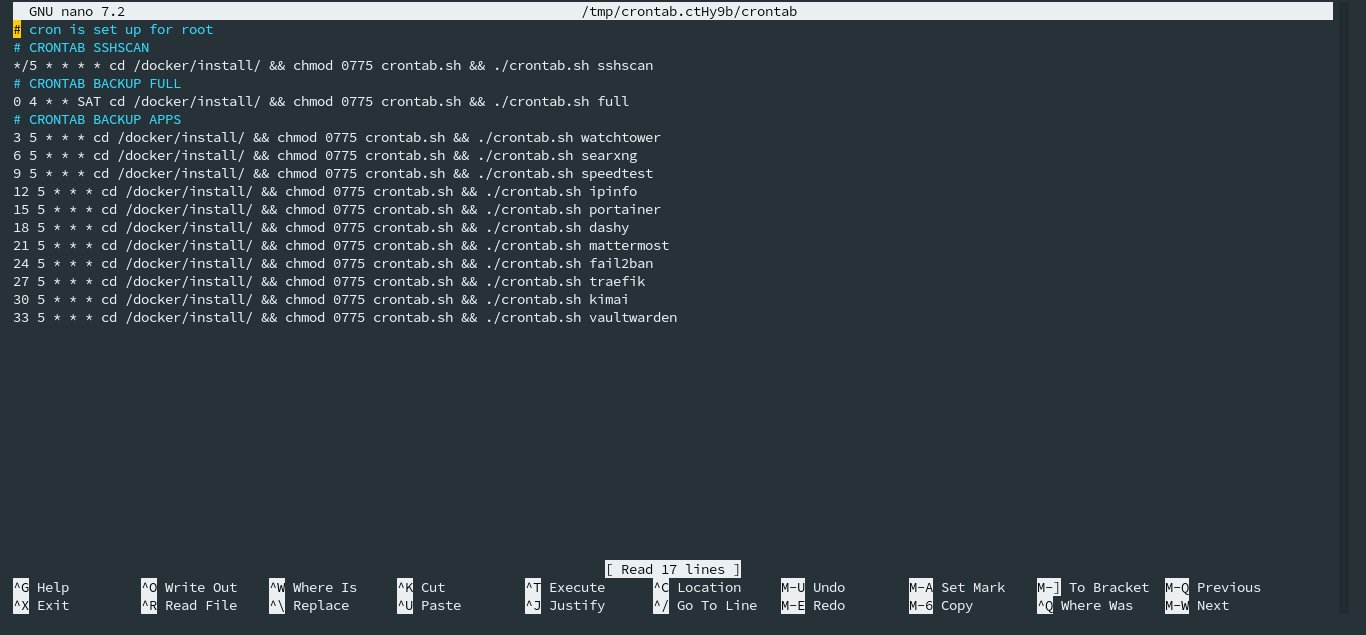Click 'SAT' in the full backup schedule
Viewport: 1366px width, 635px height.
[89, 101]
